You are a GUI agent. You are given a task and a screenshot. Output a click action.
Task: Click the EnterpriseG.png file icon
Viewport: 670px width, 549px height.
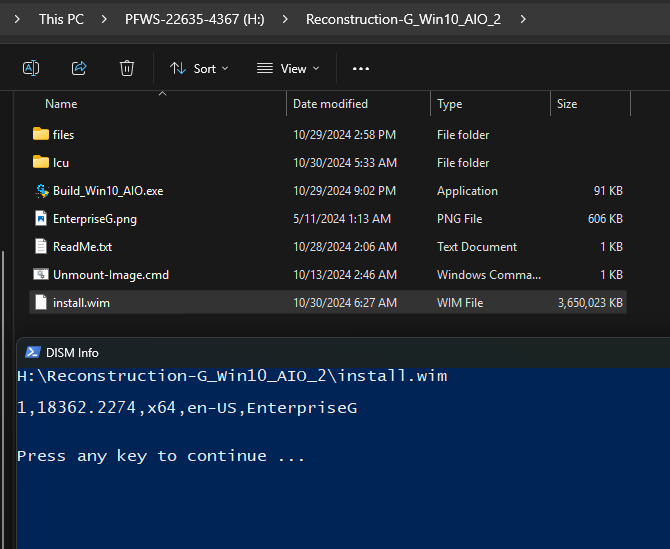(41, 218)
